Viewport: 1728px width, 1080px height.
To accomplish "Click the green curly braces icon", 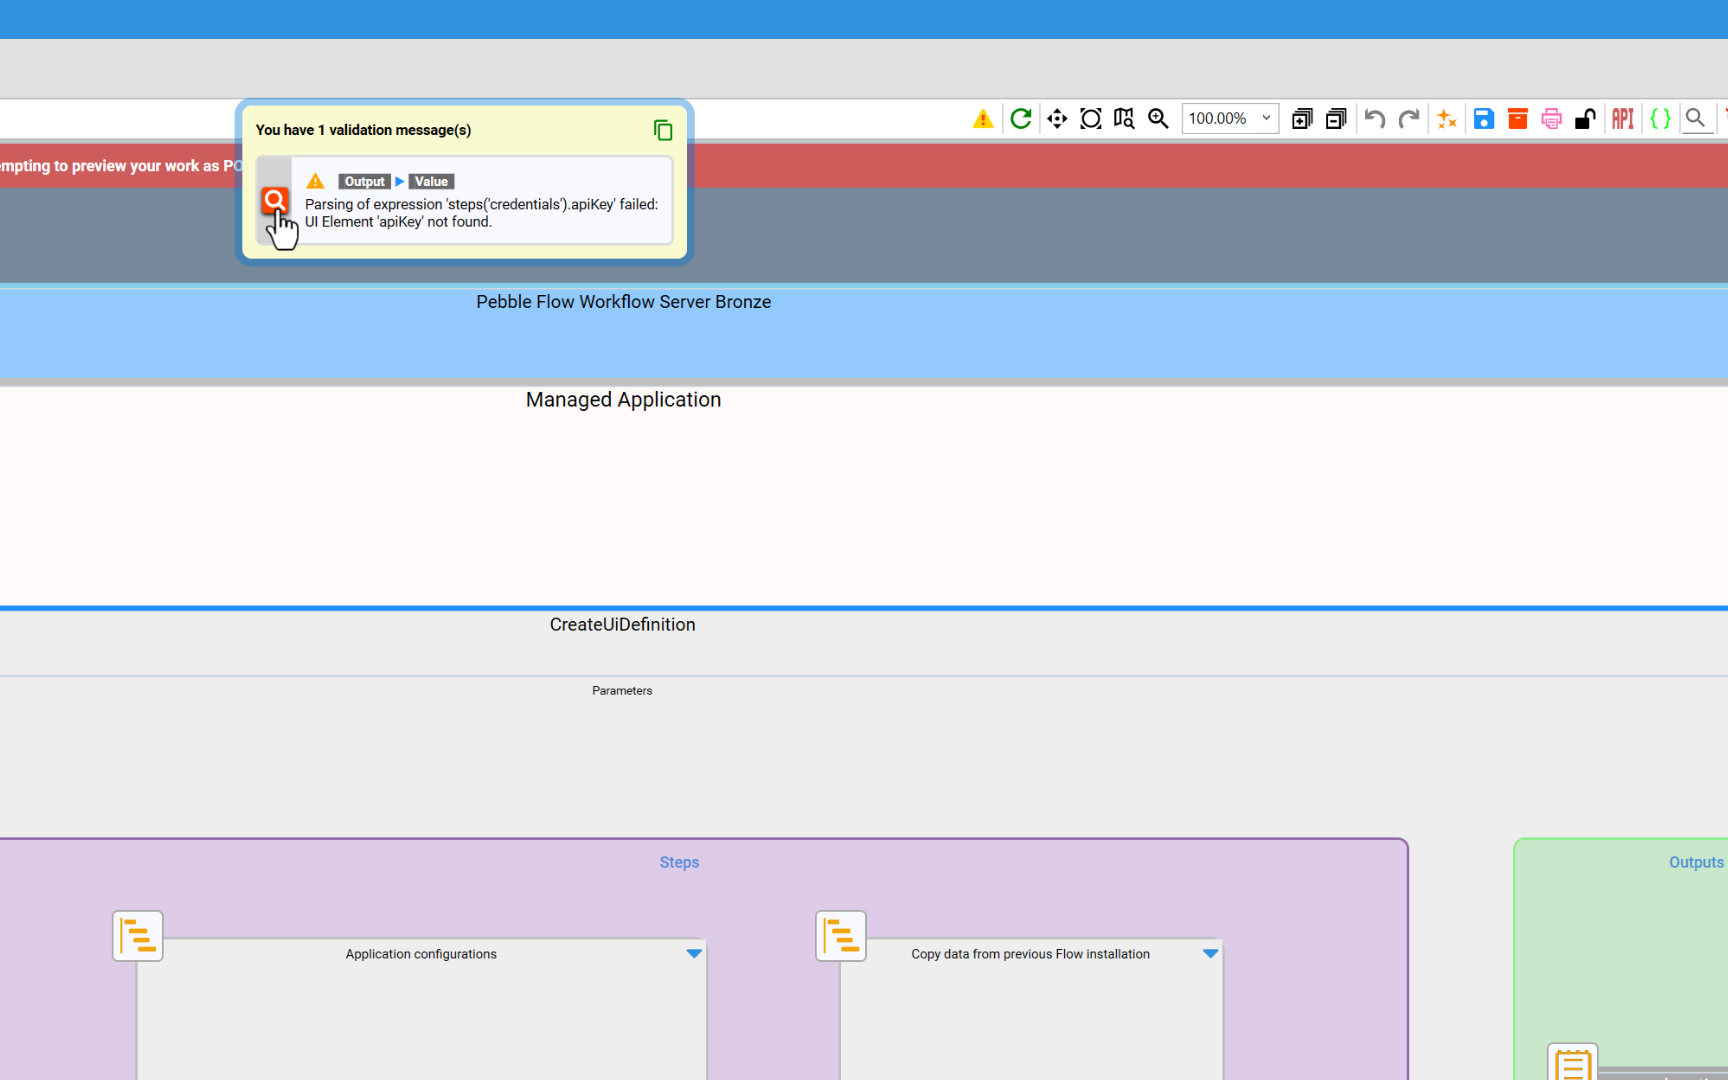I will click(1660, 119).
